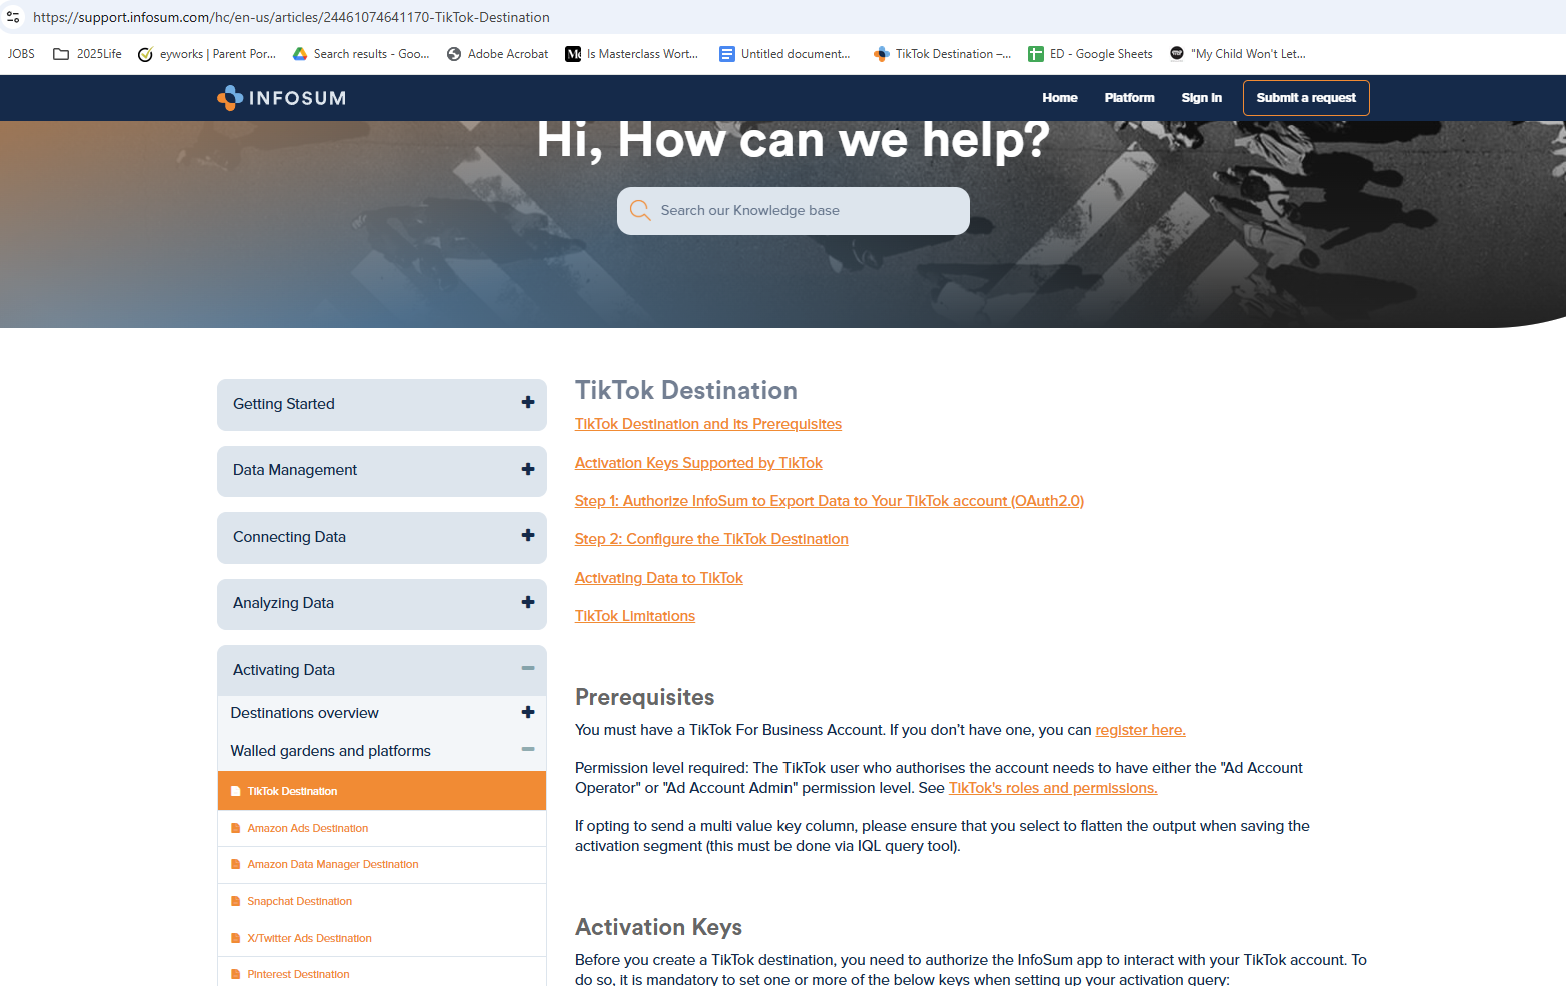1566x986 pixels.
Task: Go to Home in the top navigation
Action: 1060,98
